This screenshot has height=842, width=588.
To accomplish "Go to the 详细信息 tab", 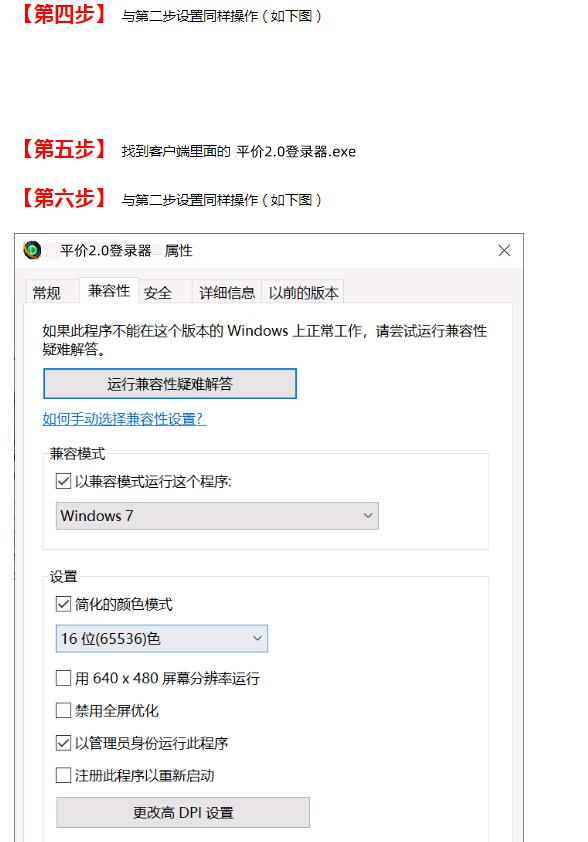I will [227, 293].
